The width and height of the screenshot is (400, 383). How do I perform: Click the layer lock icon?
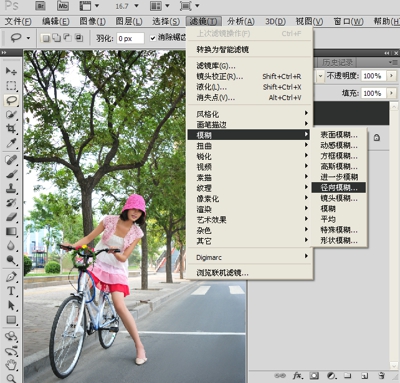point(377,137)
